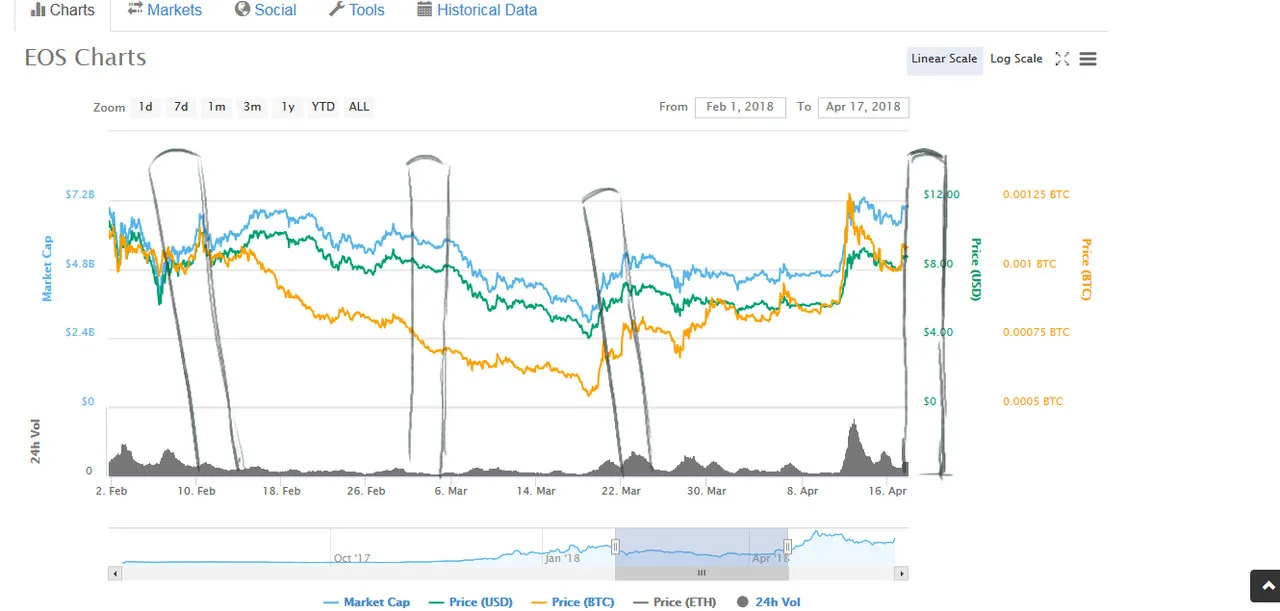Viewport: 1280px width, 611px height.
Task: Toggle Price (BTC) series in legend
Action: pos(572,602)
